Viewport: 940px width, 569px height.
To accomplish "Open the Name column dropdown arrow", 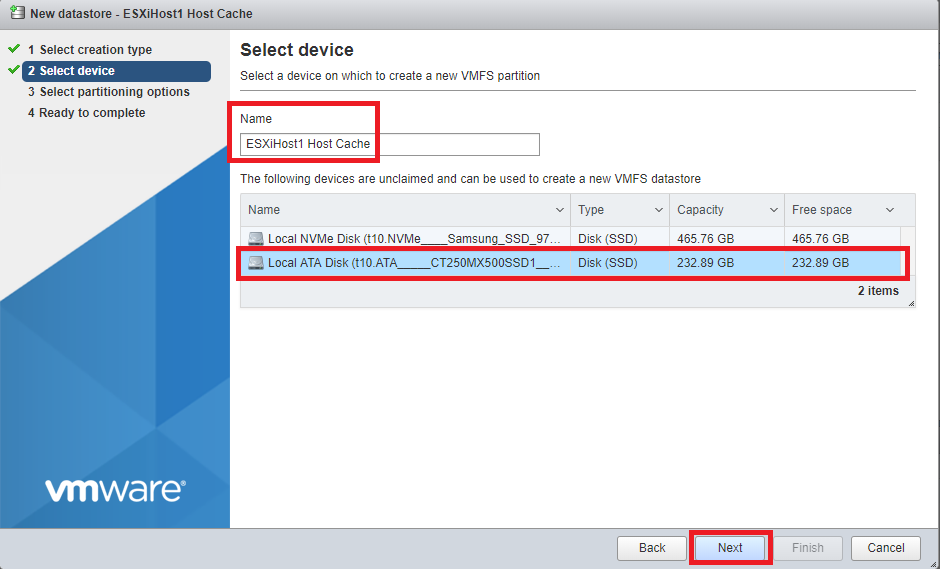I will [x=560, y=210].
